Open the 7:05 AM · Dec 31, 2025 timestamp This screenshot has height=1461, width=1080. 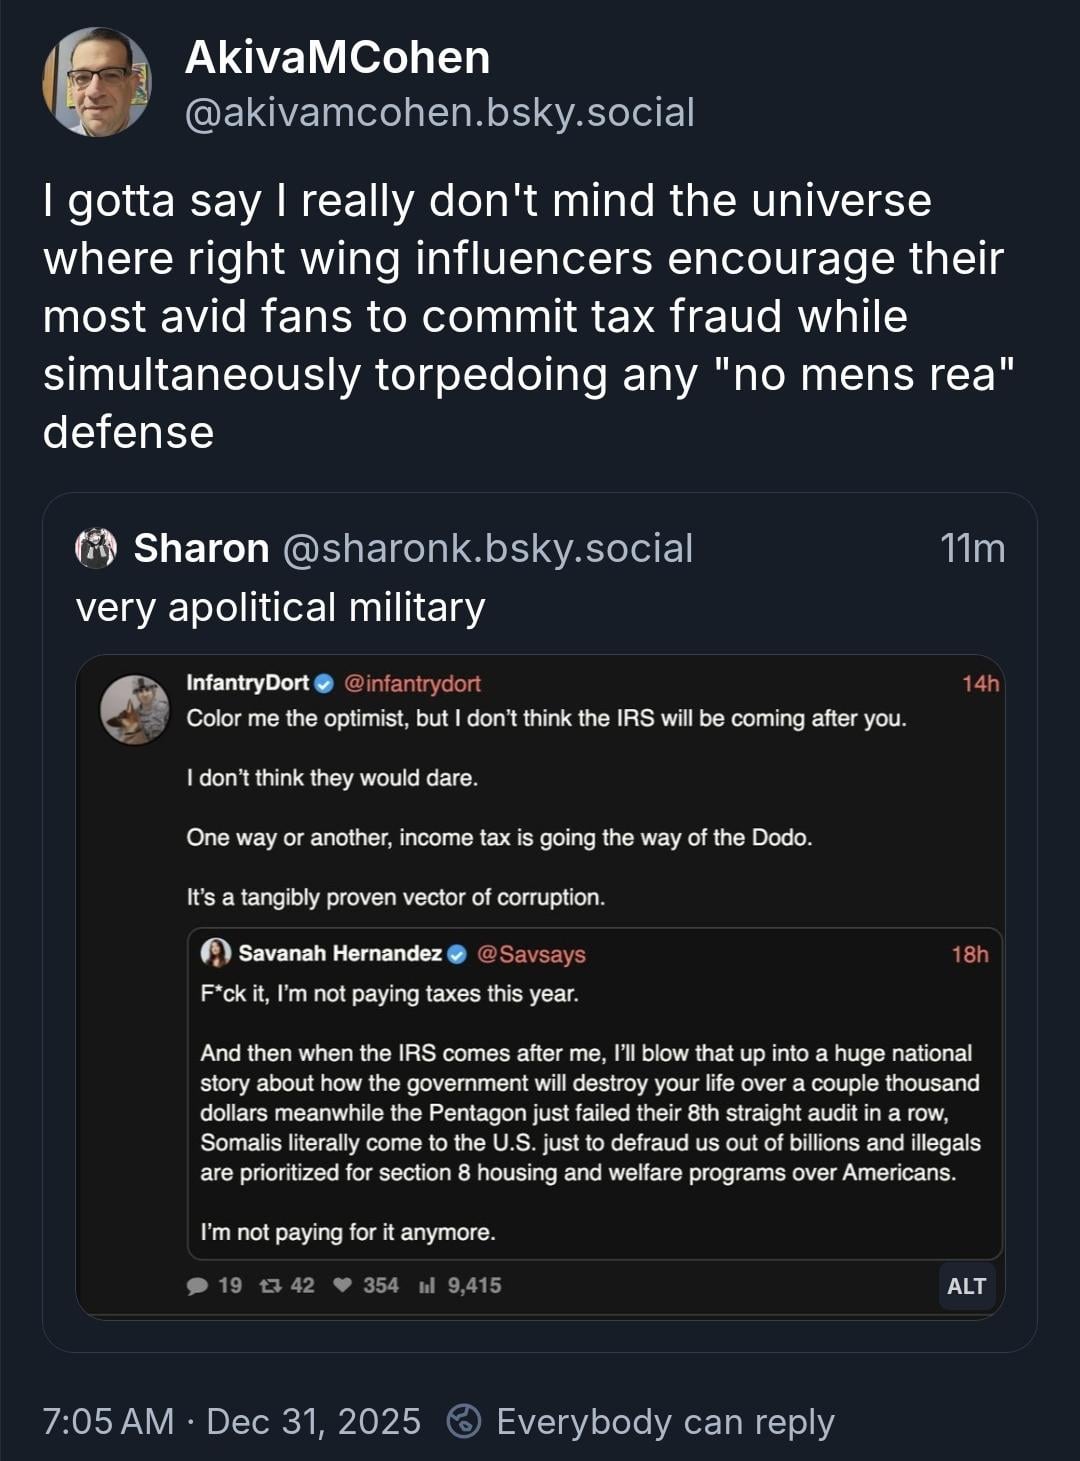click(x=231, y=1421)
